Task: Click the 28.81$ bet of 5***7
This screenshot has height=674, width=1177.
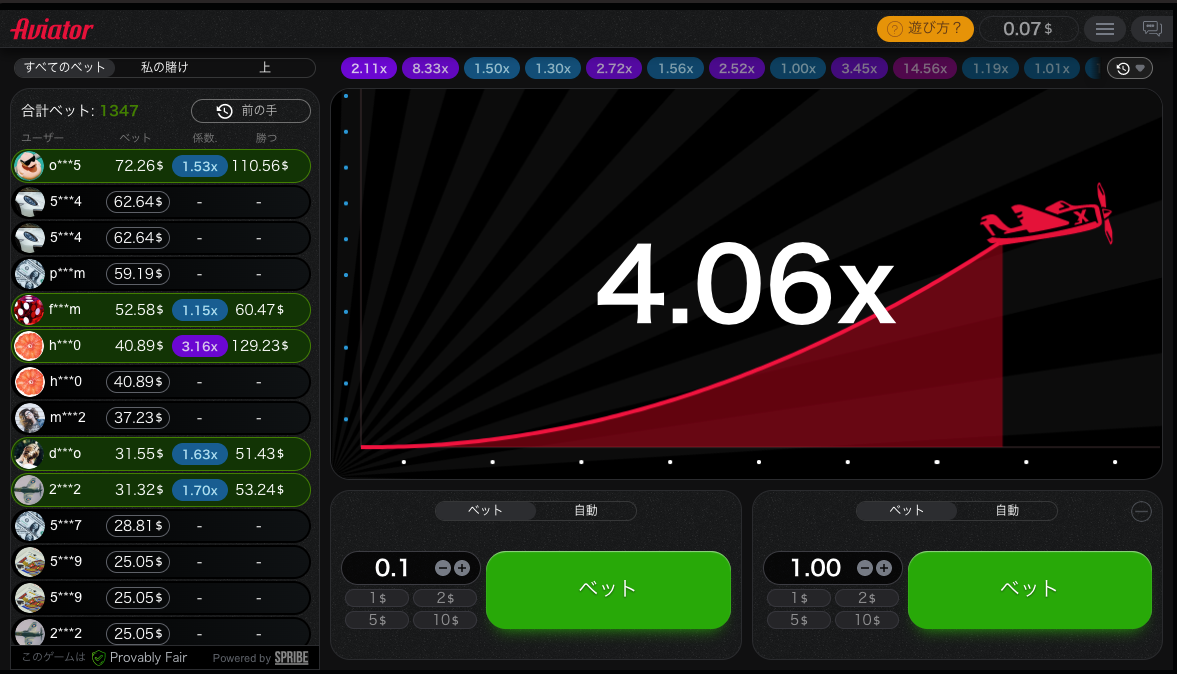Action: click(x=138, y=526)
